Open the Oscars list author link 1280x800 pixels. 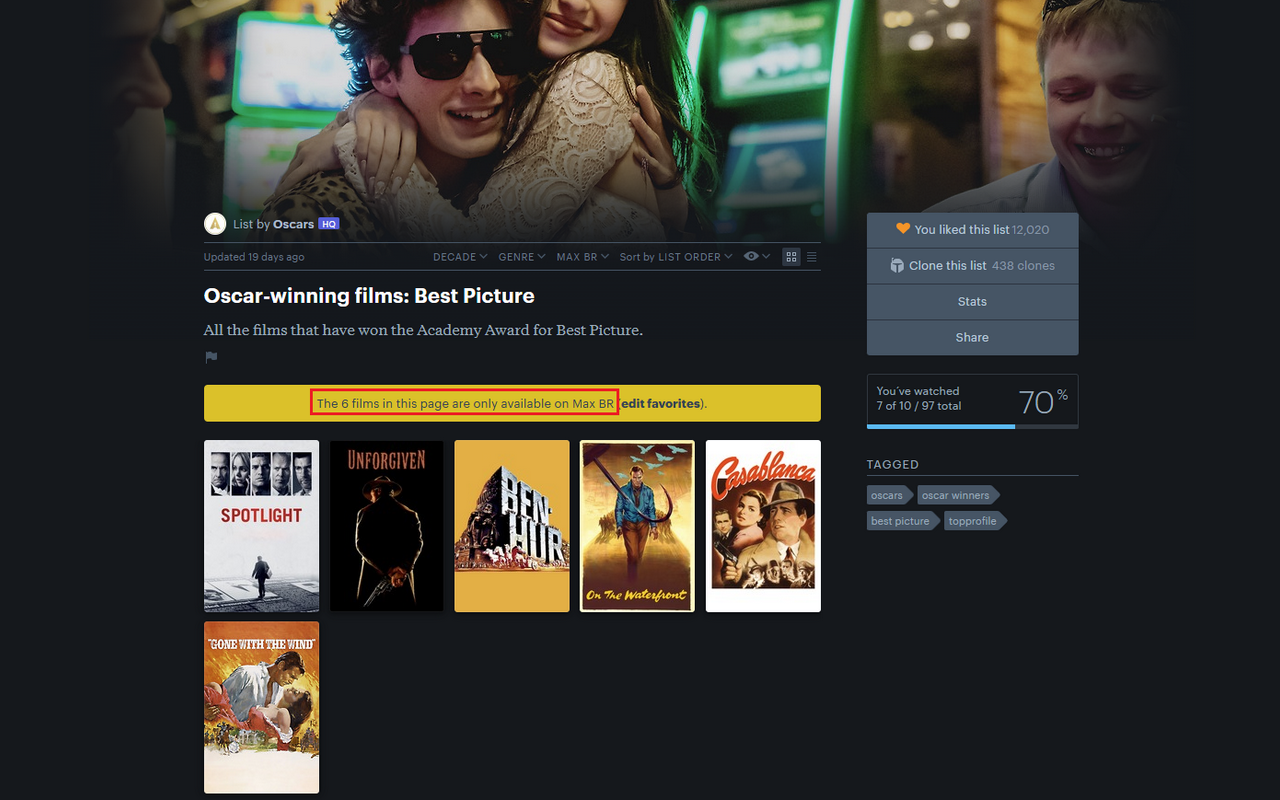[293, 224]
